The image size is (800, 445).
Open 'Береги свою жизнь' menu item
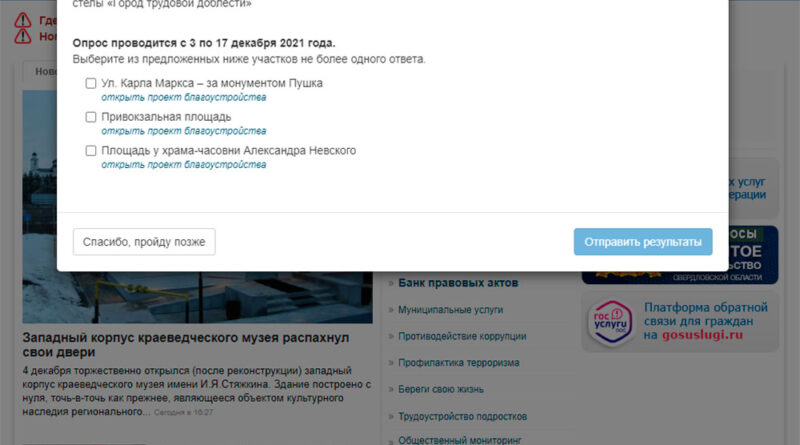tap(441, 389)
